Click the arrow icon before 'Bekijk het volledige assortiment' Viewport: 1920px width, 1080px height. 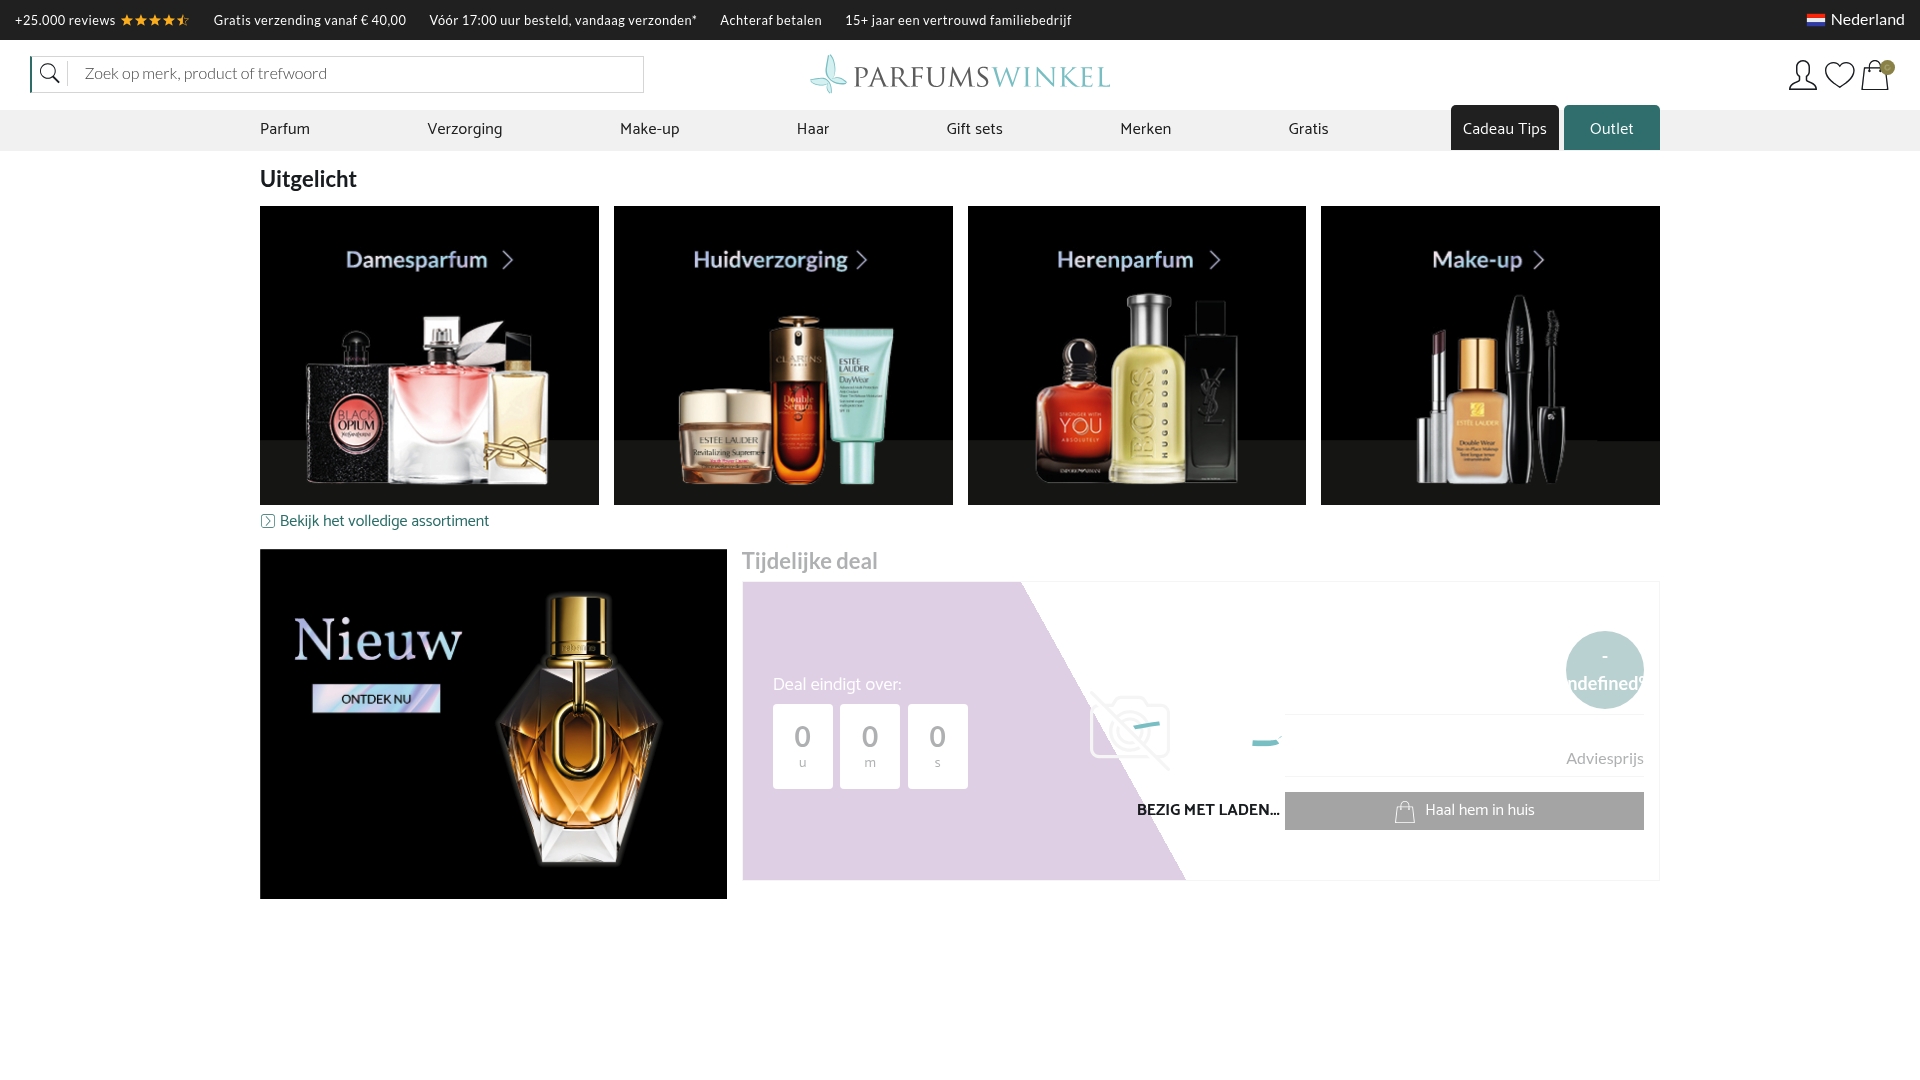point(268,520)
